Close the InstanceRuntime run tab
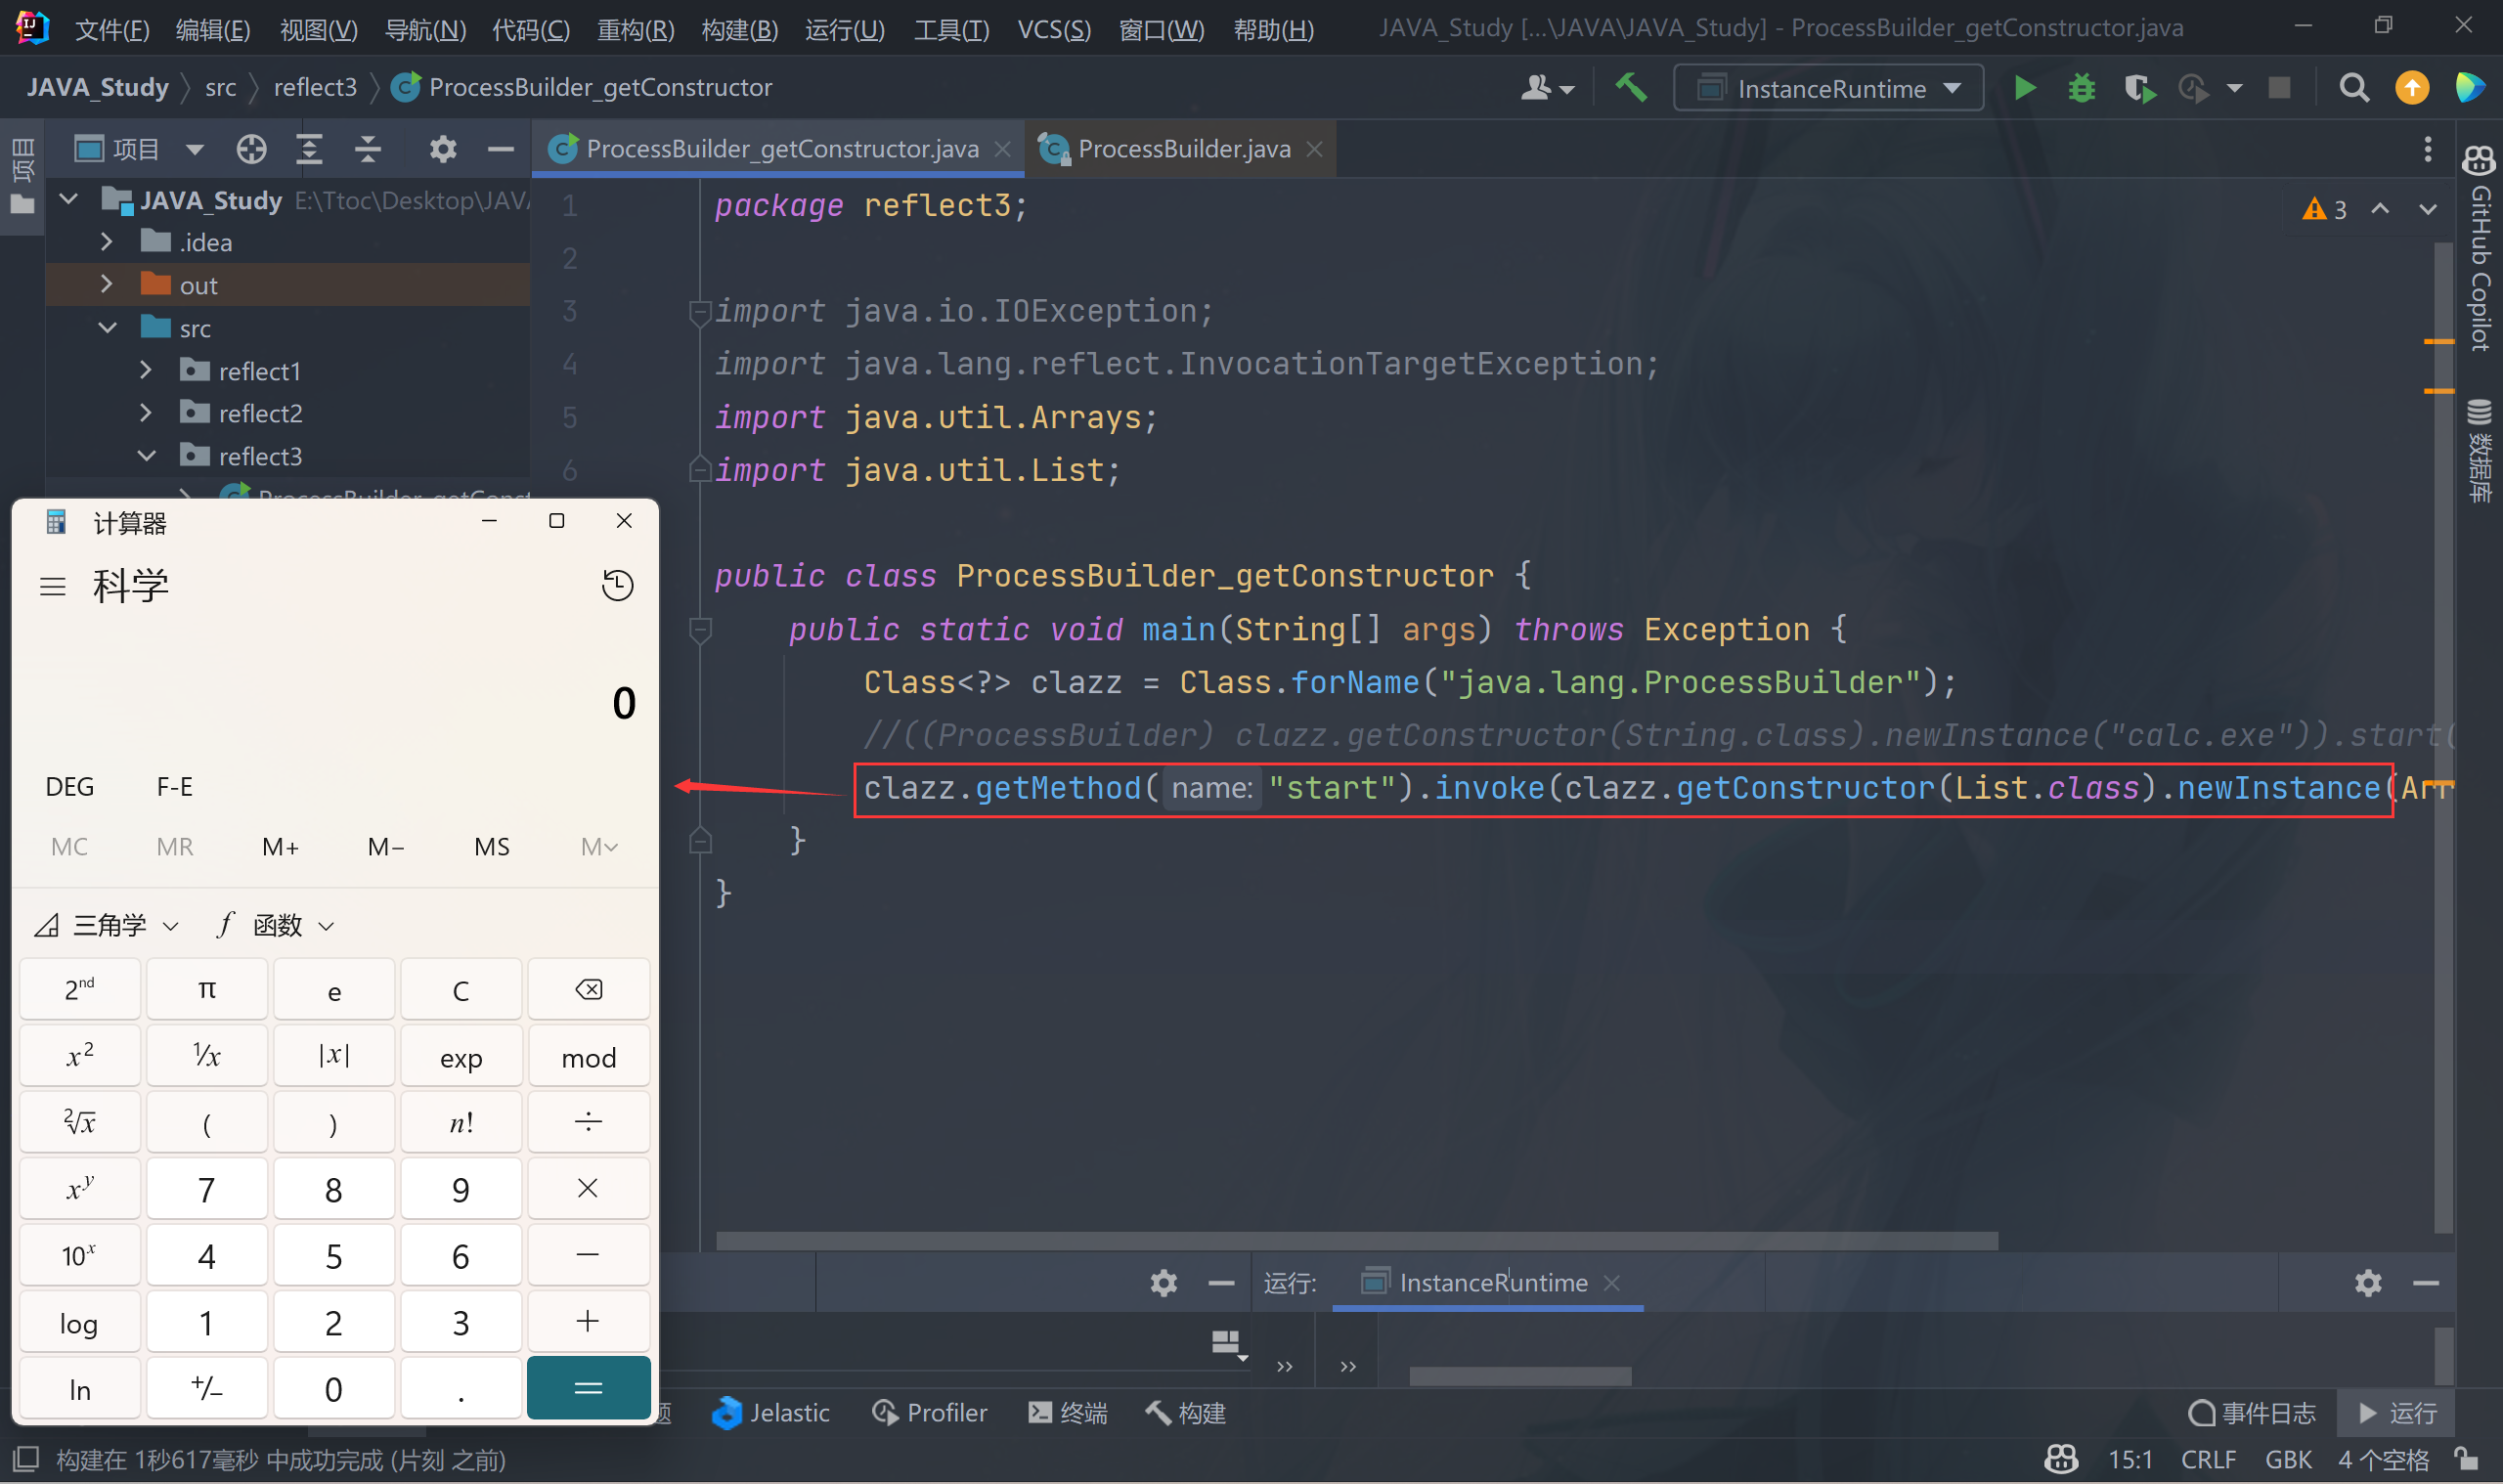 coord(1611,1282)
